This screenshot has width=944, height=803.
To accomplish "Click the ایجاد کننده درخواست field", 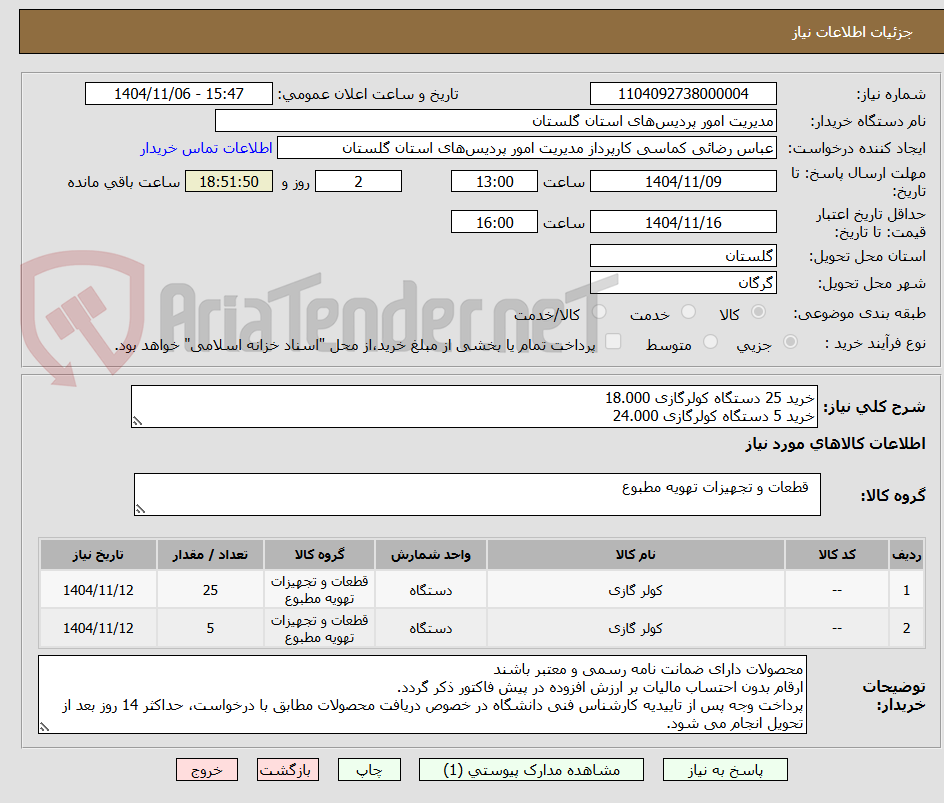I will click(527, 148).
